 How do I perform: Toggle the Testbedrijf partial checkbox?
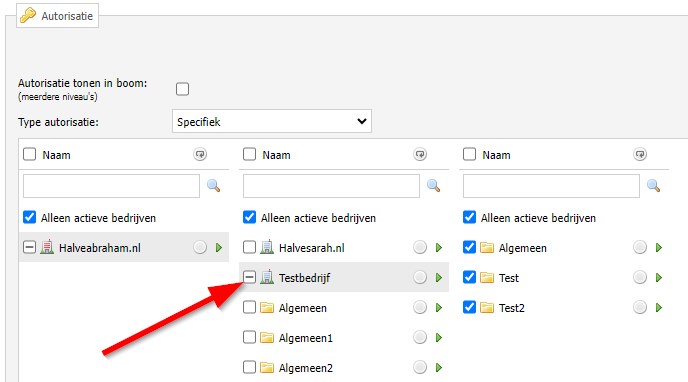[249, 277]
